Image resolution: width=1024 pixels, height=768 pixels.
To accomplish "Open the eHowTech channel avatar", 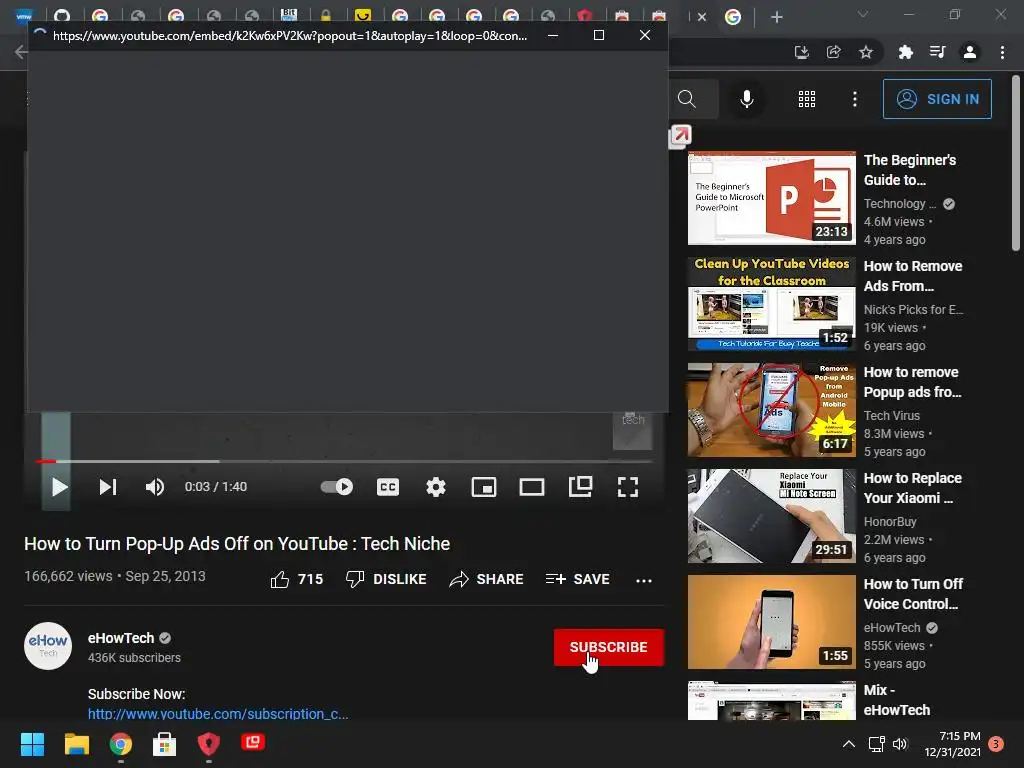I will 48,646.
